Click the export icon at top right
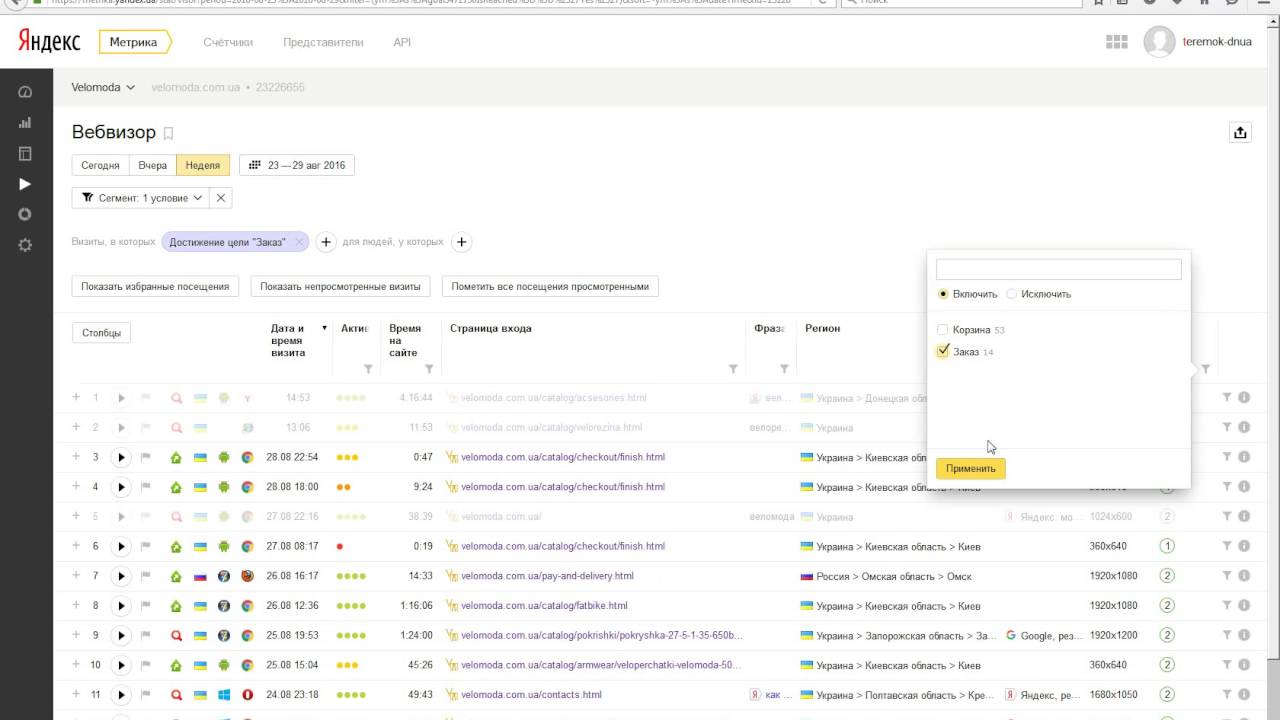1280x720 pixels. click(x=1240, y=133)
